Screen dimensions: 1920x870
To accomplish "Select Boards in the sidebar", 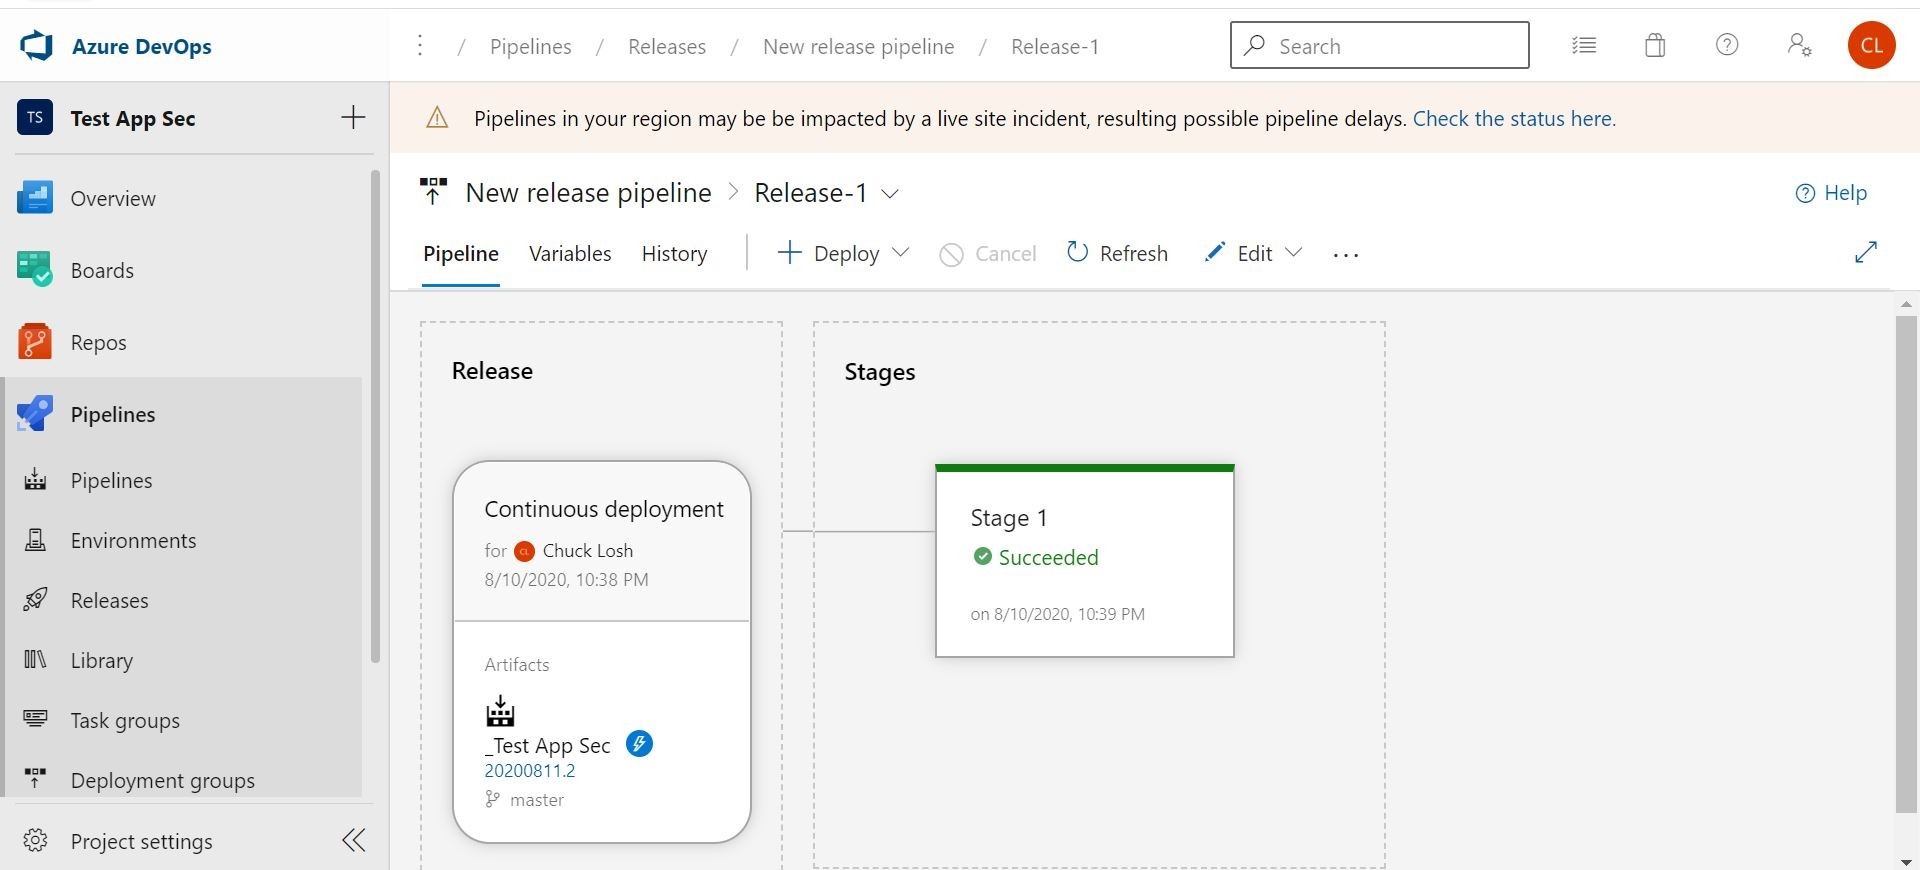I will point(102,271).
